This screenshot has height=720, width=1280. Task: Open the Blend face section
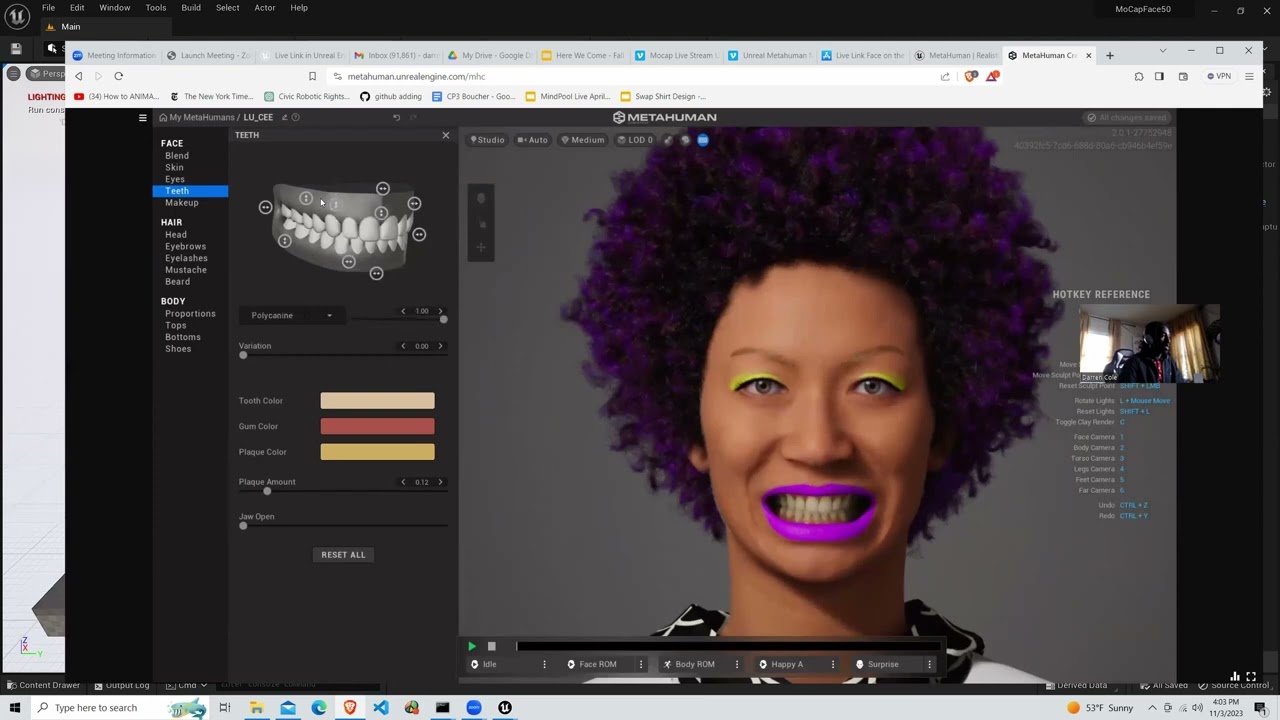coord(177,156)
